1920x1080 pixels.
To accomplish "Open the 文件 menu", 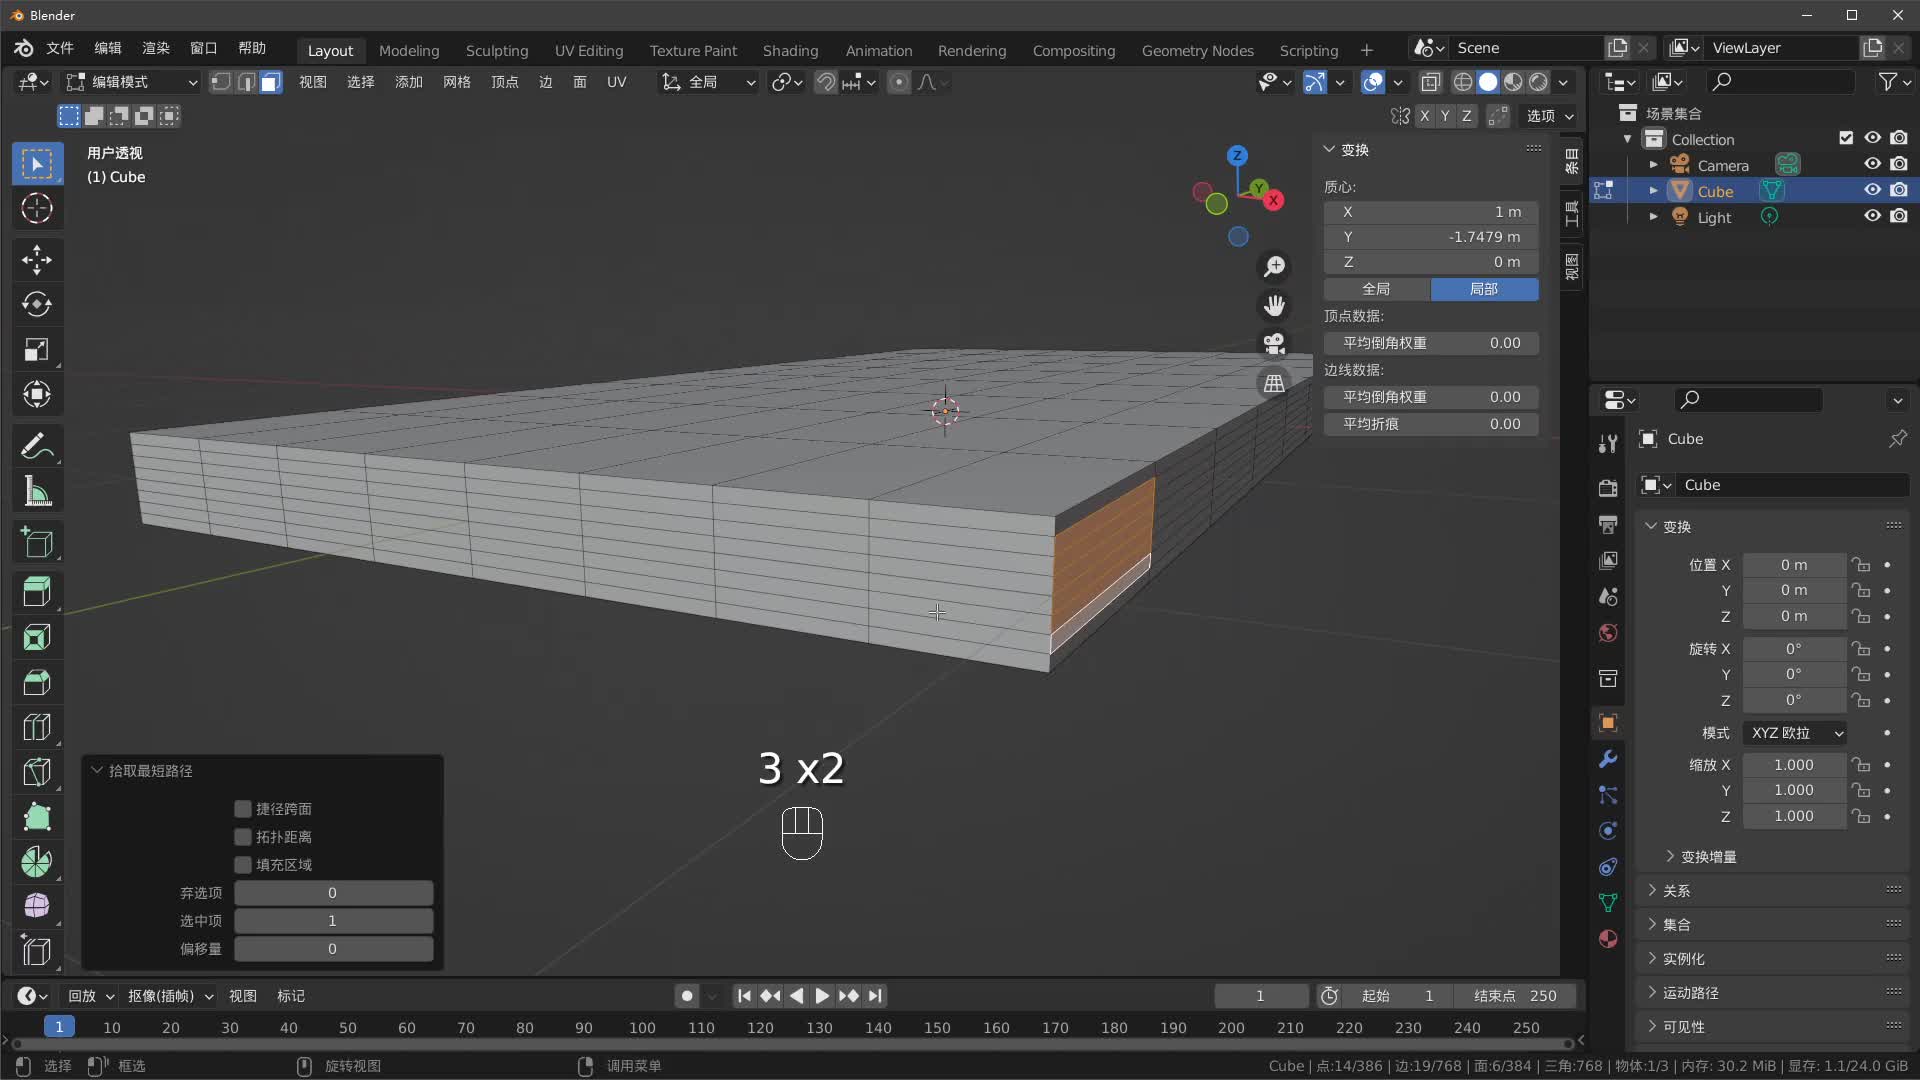I will [x=60, y=48].
